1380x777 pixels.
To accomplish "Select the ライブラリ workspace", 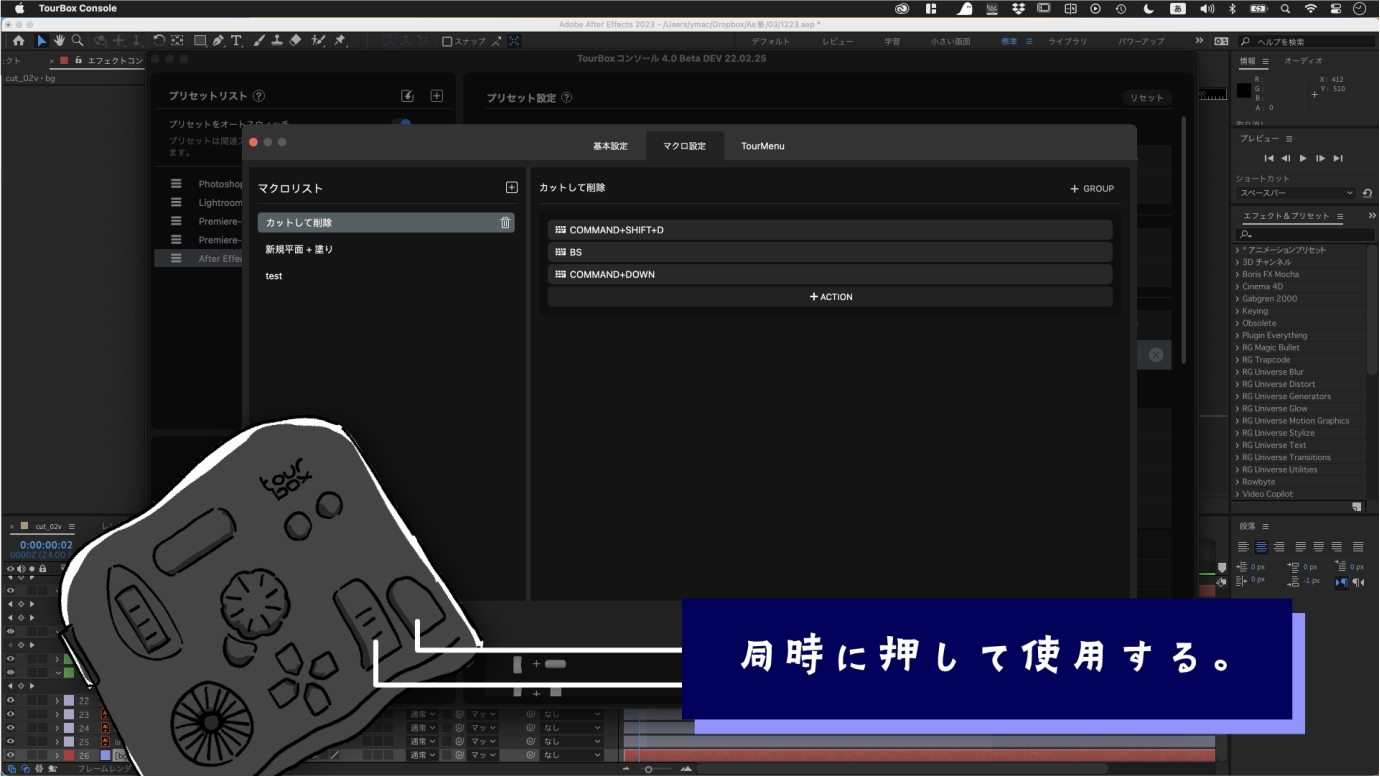I will click(1067, 42).
